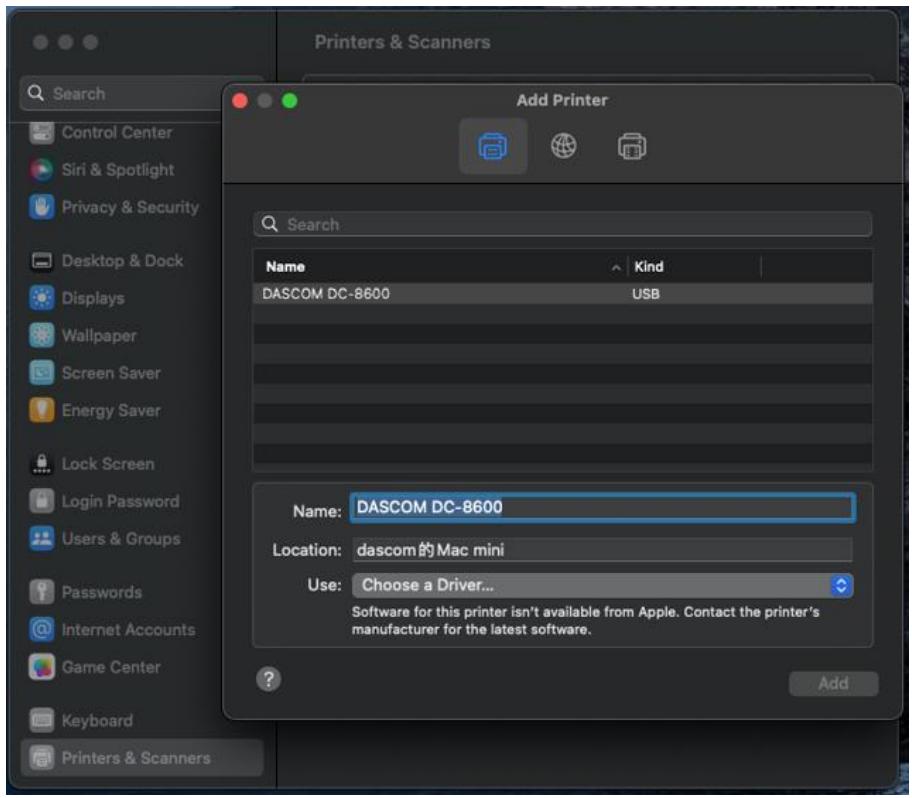This screenshot has width=912, height=798.
Task: Select Wallpaper label in sidebar
Action: pyautogui.click(x=99, y=336)
